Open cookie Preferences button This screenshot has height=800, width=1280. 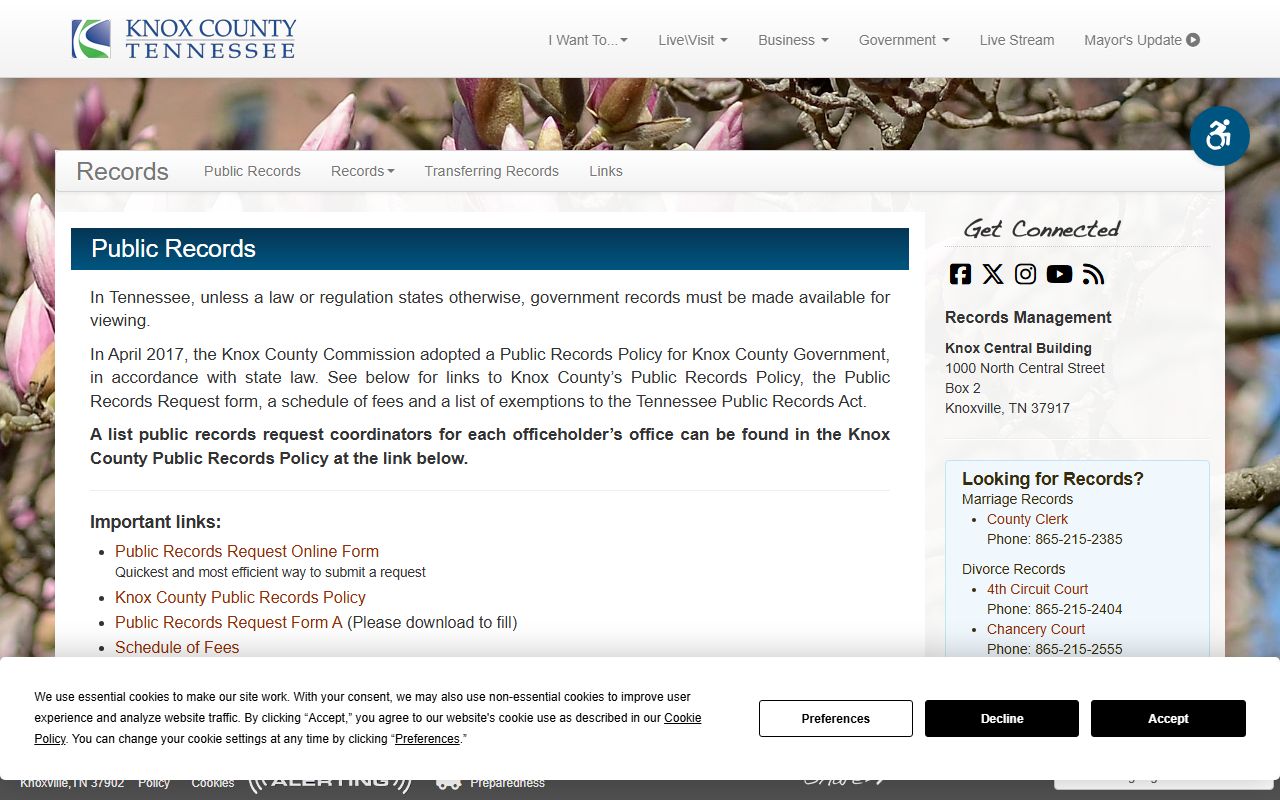(836, 718)
